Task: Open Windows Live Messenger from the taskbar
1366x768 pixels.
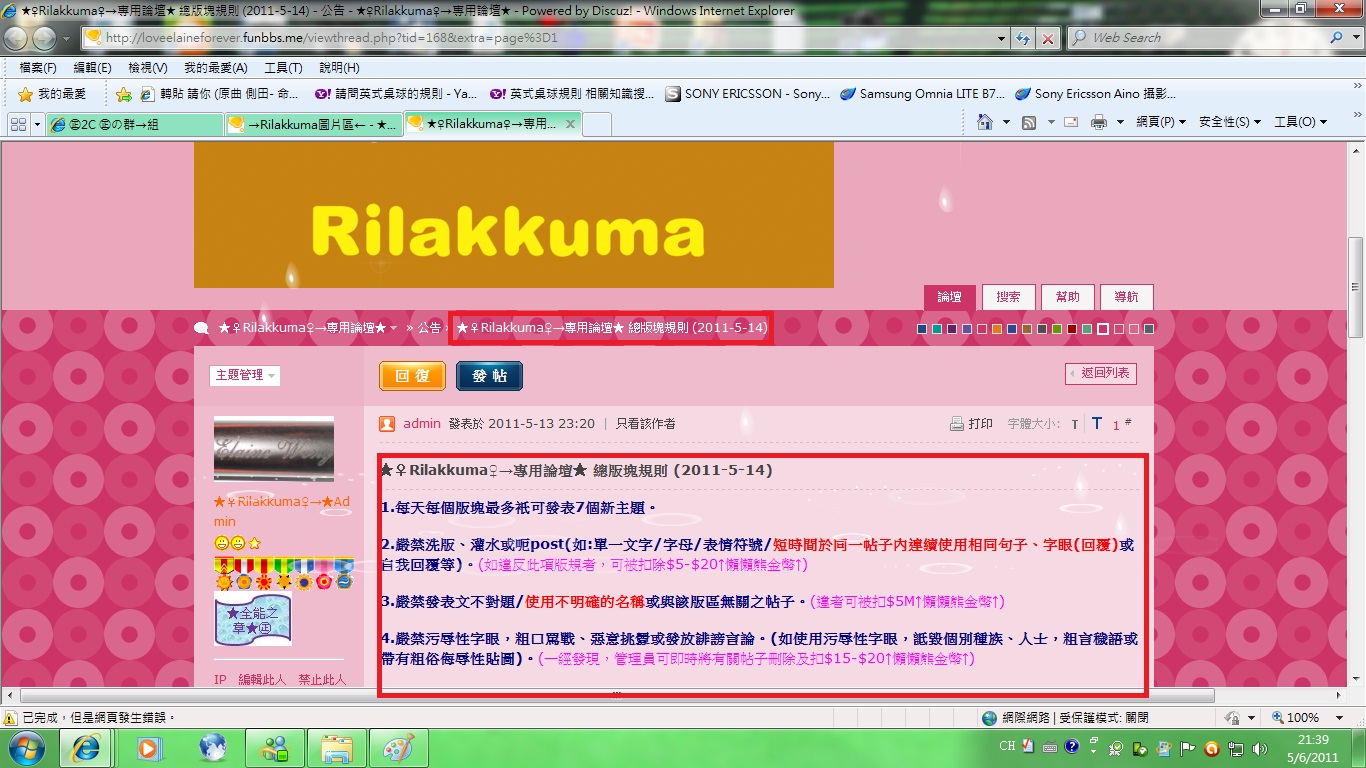Action: (274, 747)
